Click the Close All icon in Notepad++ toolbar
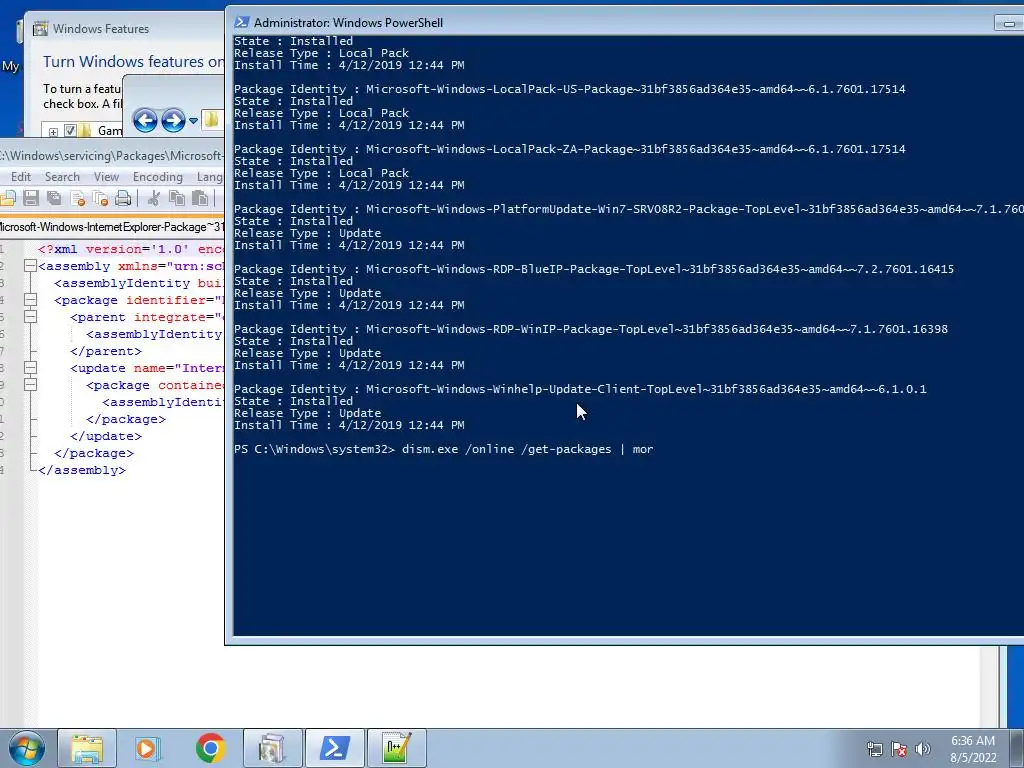Image resolution: width=1024 pixels, height=768 pixels. [x=100, y=198]
